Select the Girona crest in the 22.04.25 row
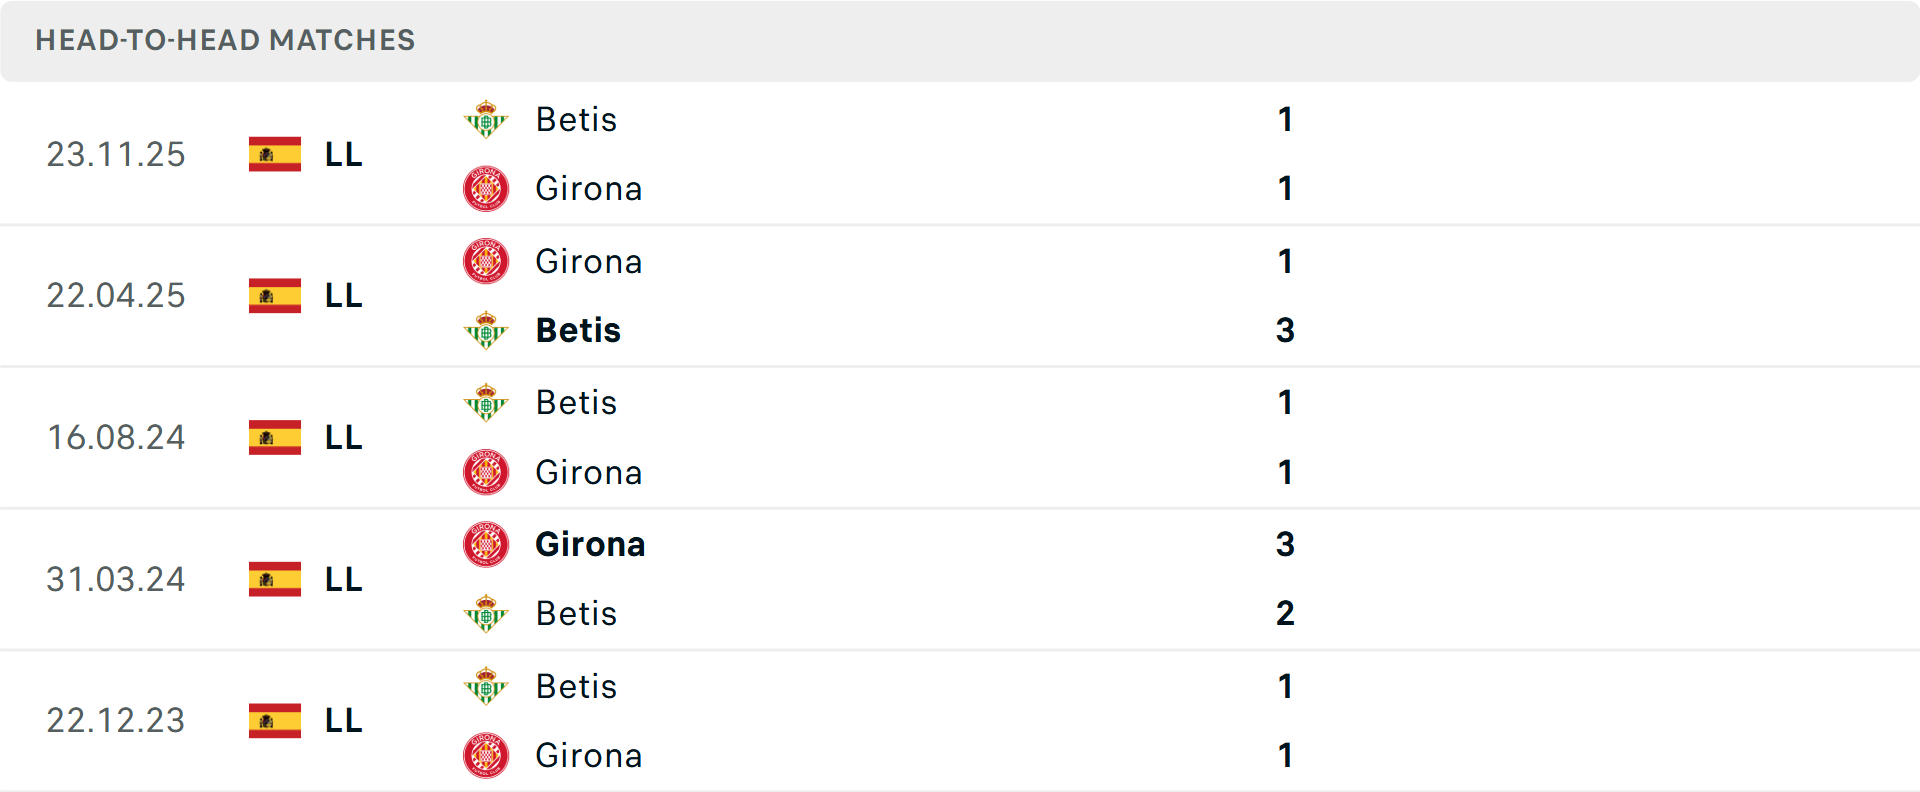The height and width of the screenshot is (792, 1920). (486, 261)
